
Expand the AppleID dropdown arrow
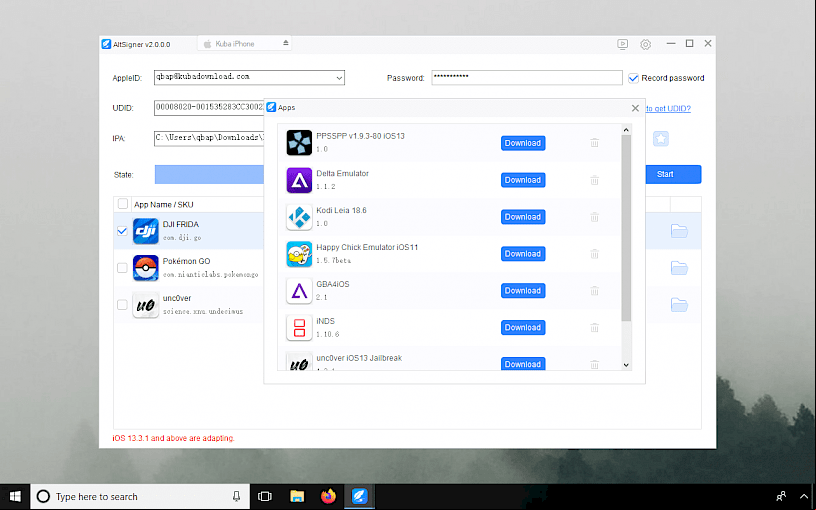click(339, 78)
